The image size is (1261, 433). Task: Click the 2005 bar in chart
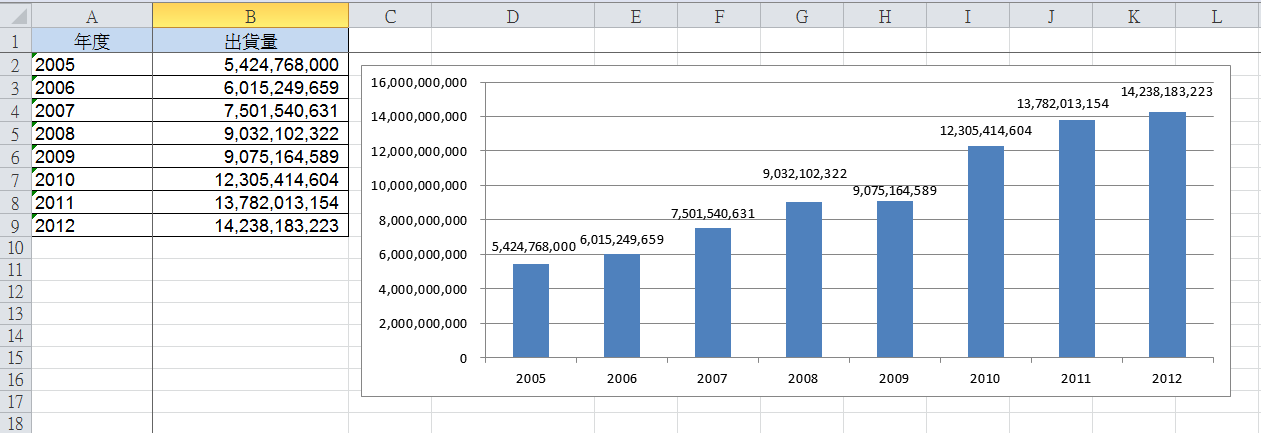[531, 310]
